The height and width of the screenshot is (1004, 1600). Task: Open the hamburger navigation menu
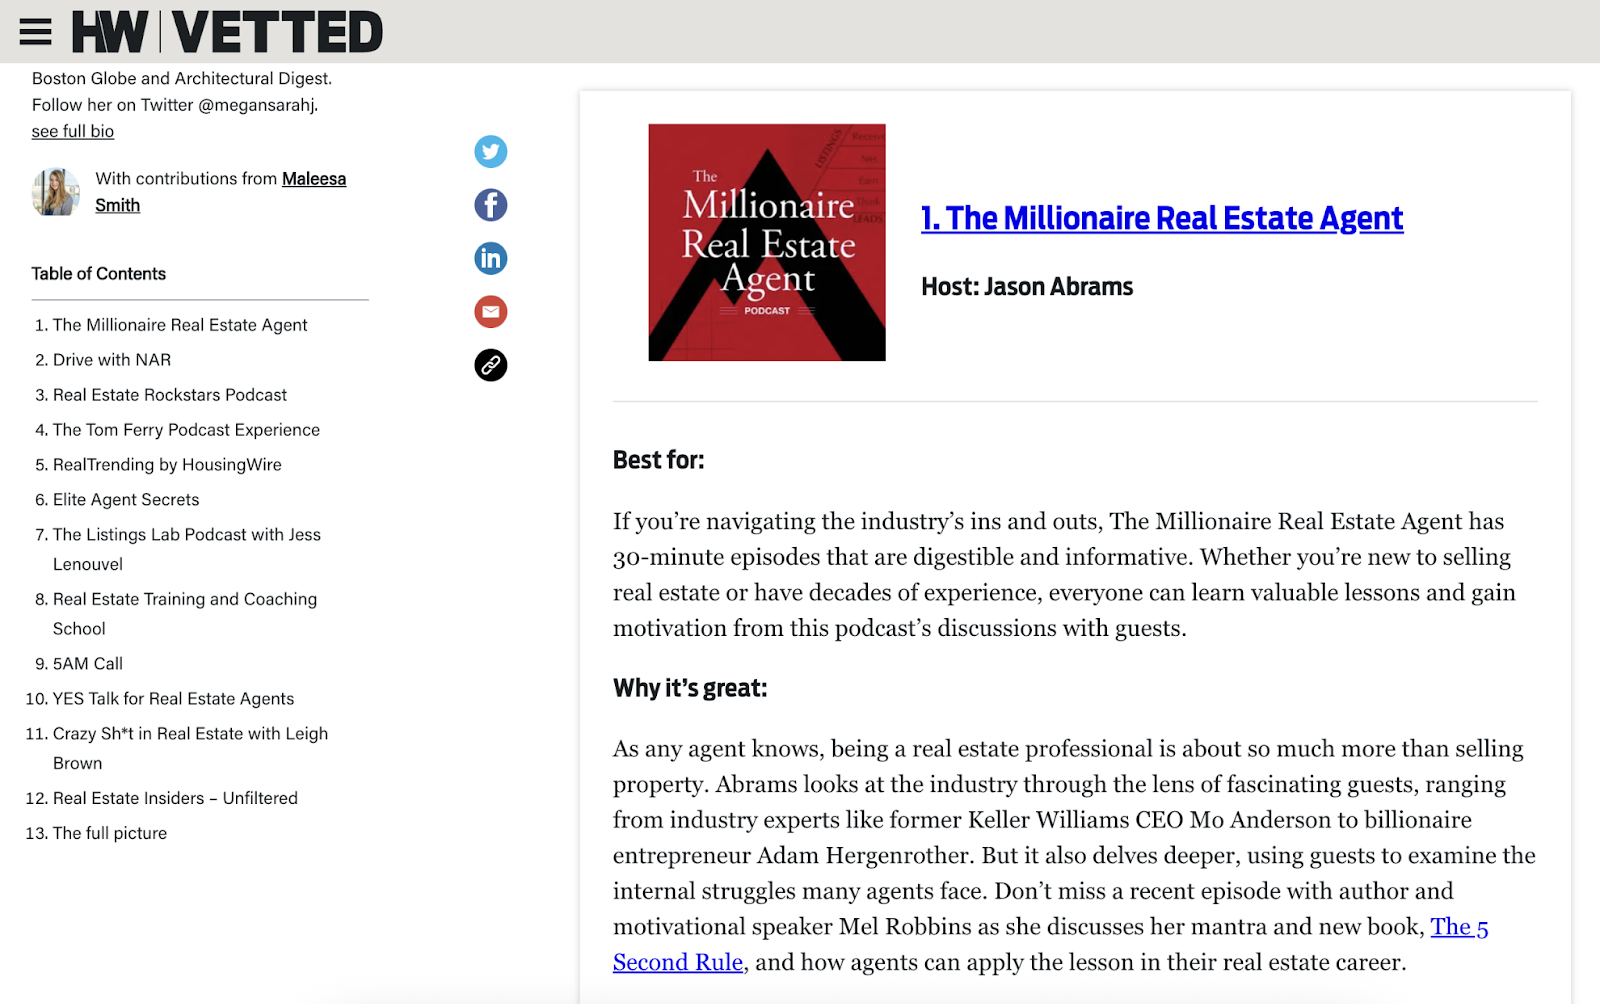(35, 31)
